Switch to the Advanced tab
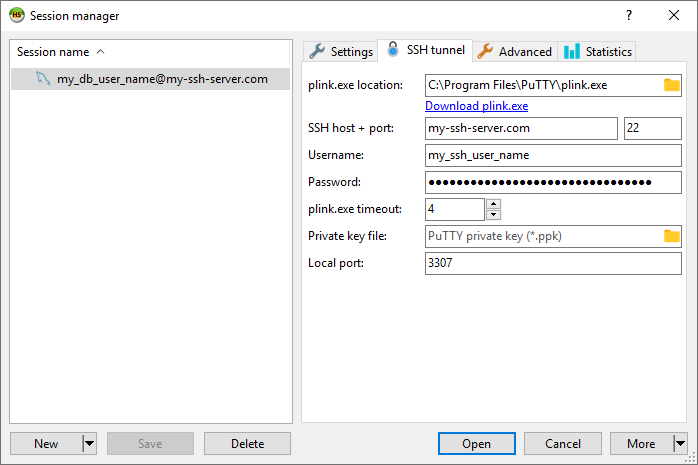The image size is (698, 465). point(515,52)
